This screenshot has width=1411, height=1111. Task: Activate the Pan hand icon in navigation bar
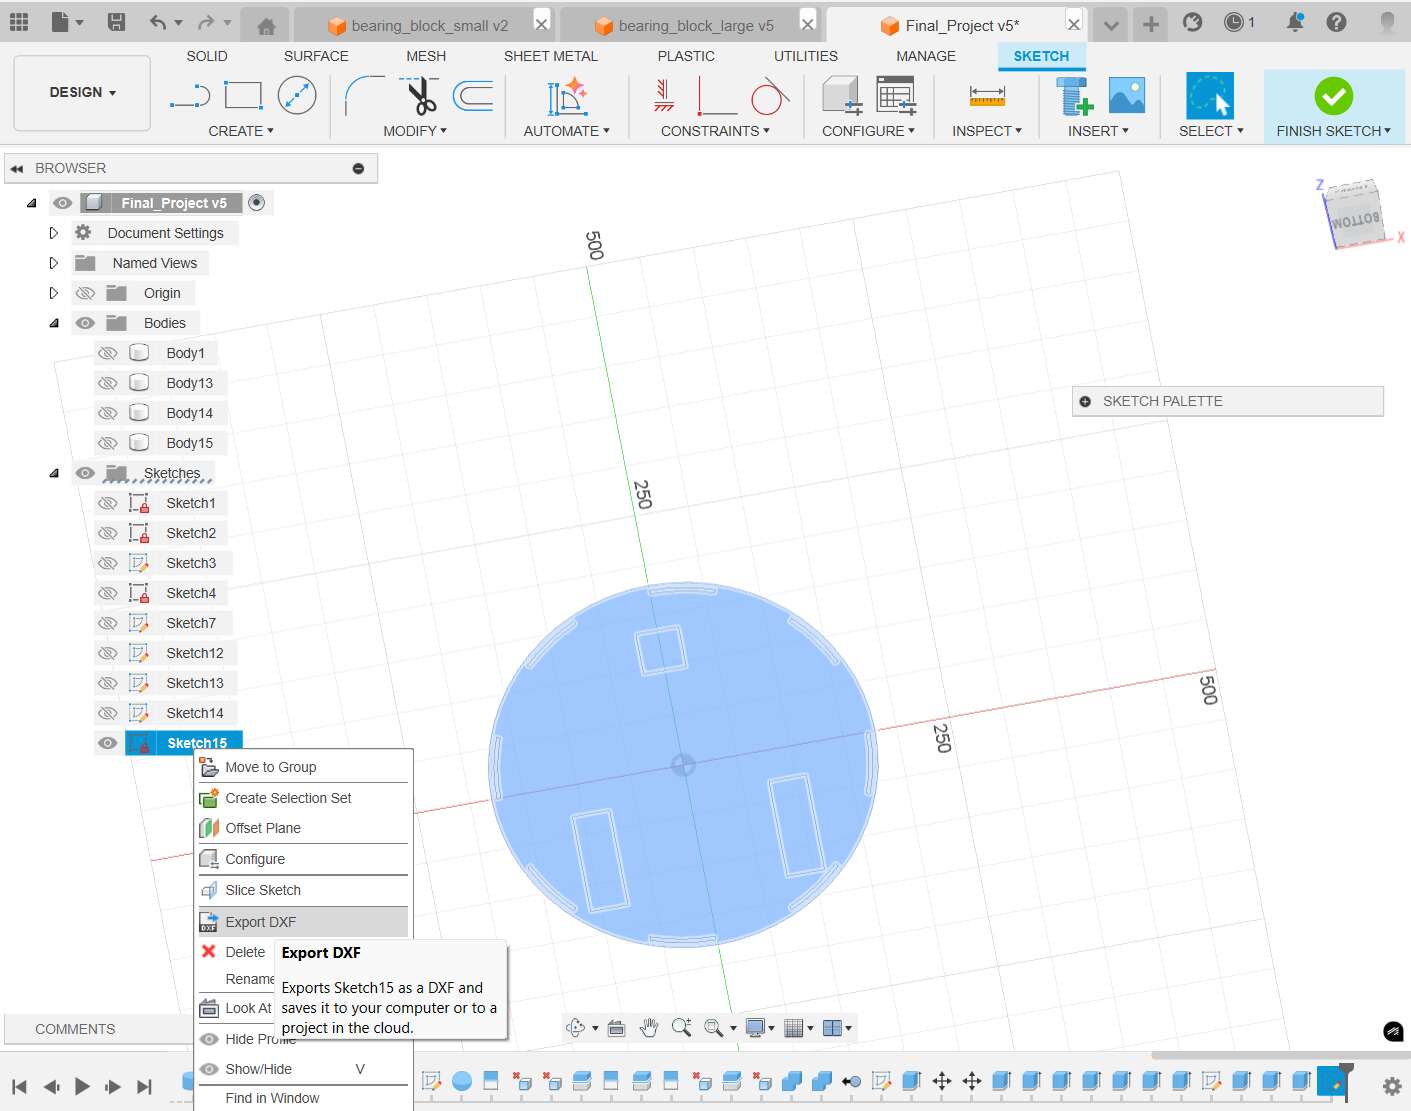coord(648,1027)
